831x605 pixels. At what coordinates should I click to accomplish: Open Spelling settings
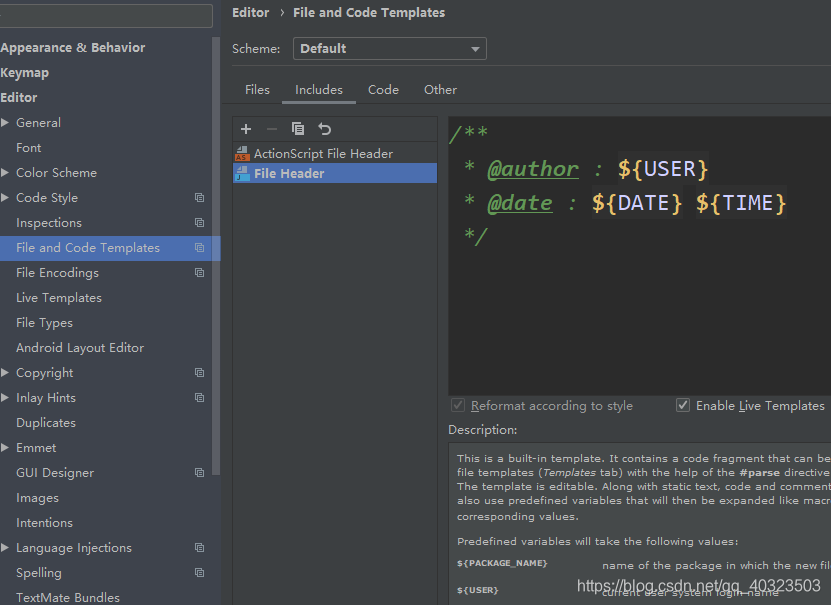pos(39,573)
